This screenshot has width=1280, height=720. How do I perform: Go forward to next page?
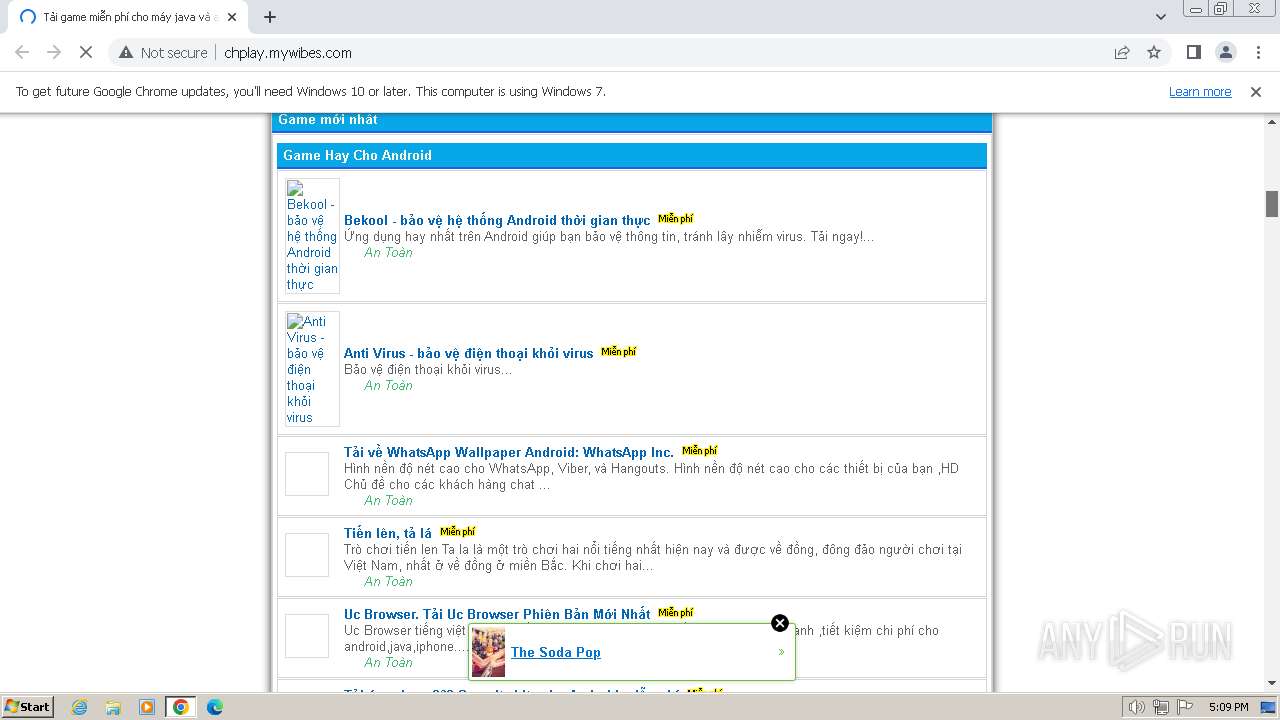click(54, 52)
